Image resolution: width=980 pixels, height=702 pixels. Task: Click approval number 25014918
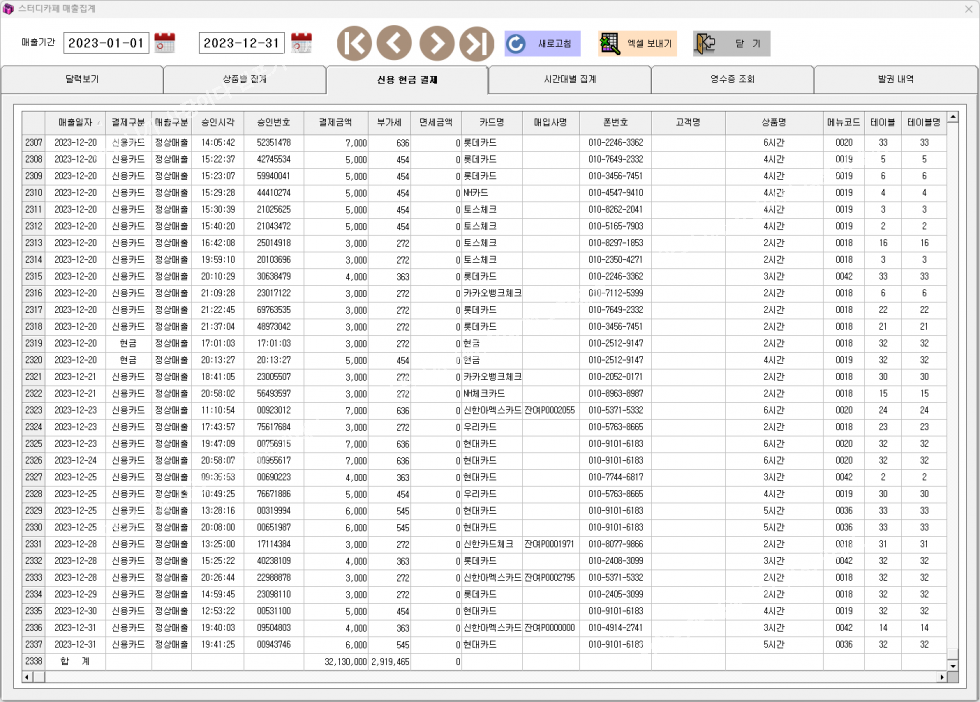(274, 243)
